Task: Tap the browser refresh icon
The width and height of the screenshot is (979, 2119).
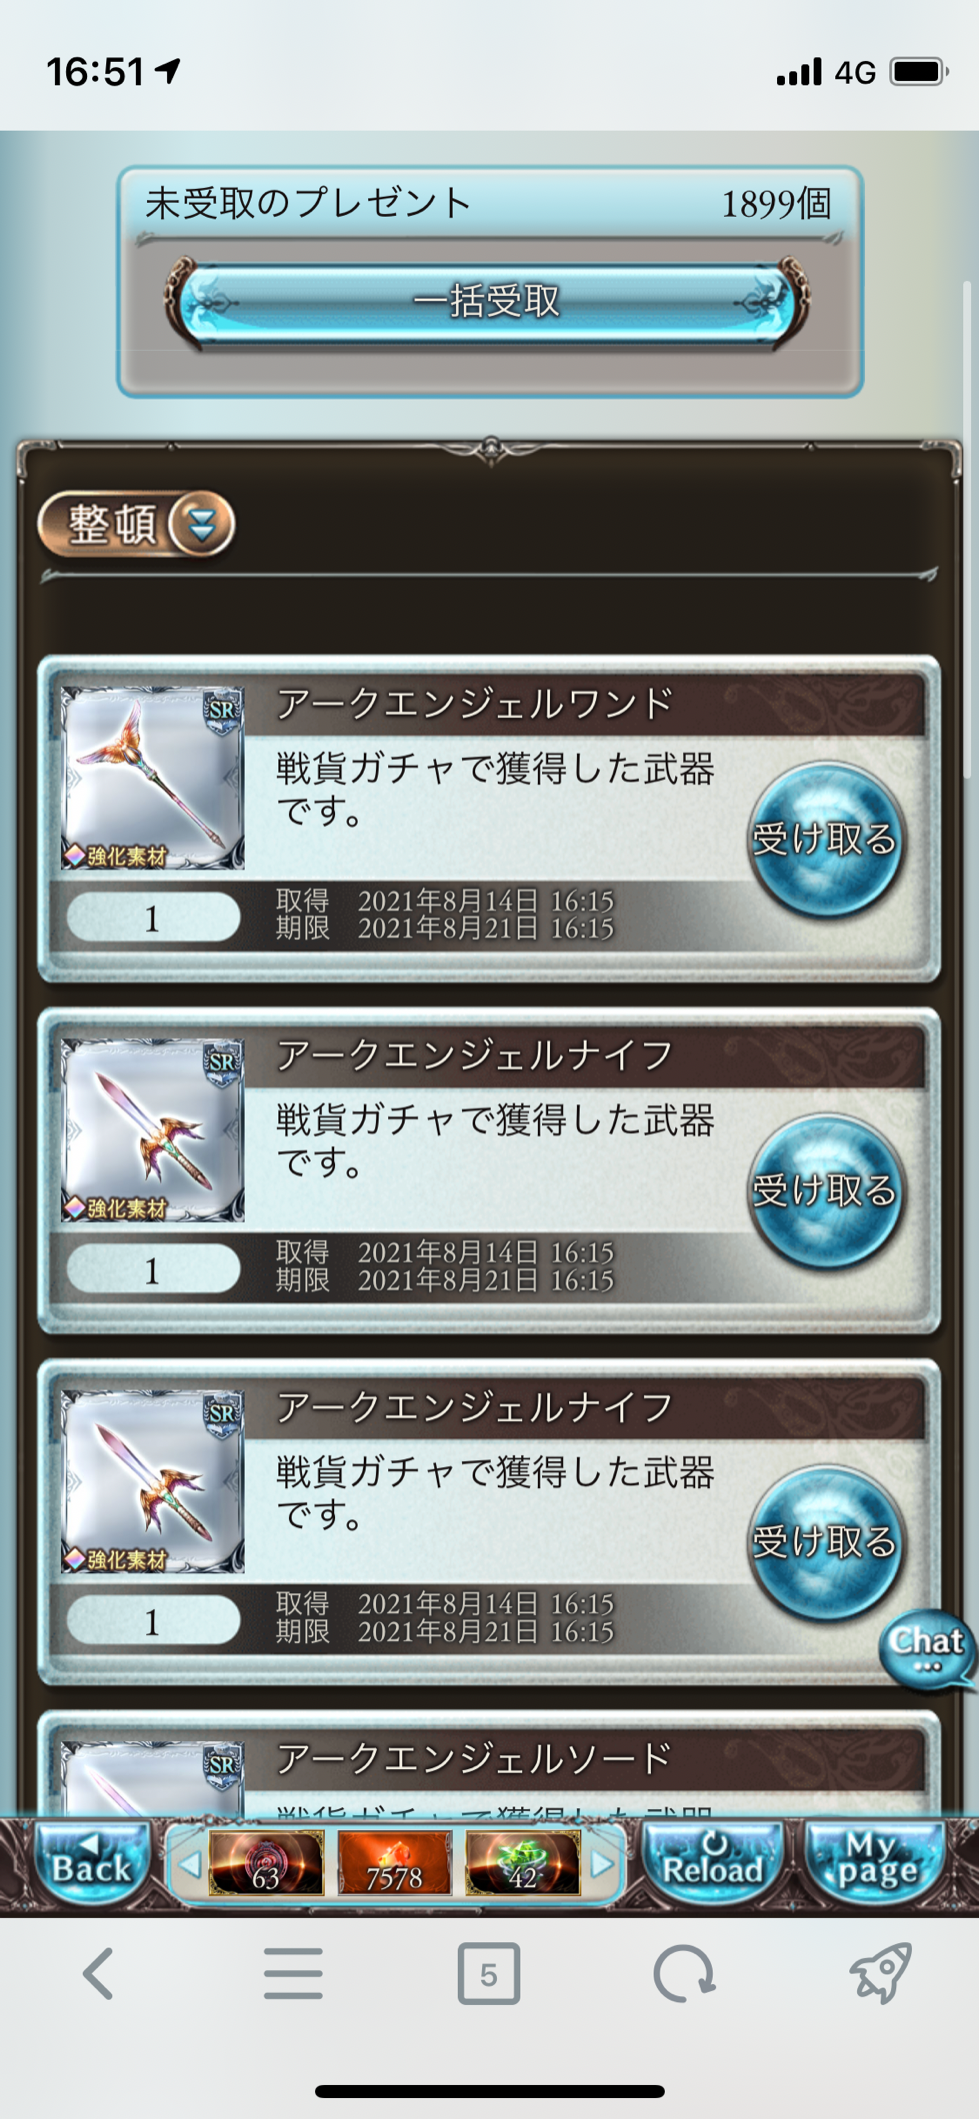Action: [x=684, y=1974]
